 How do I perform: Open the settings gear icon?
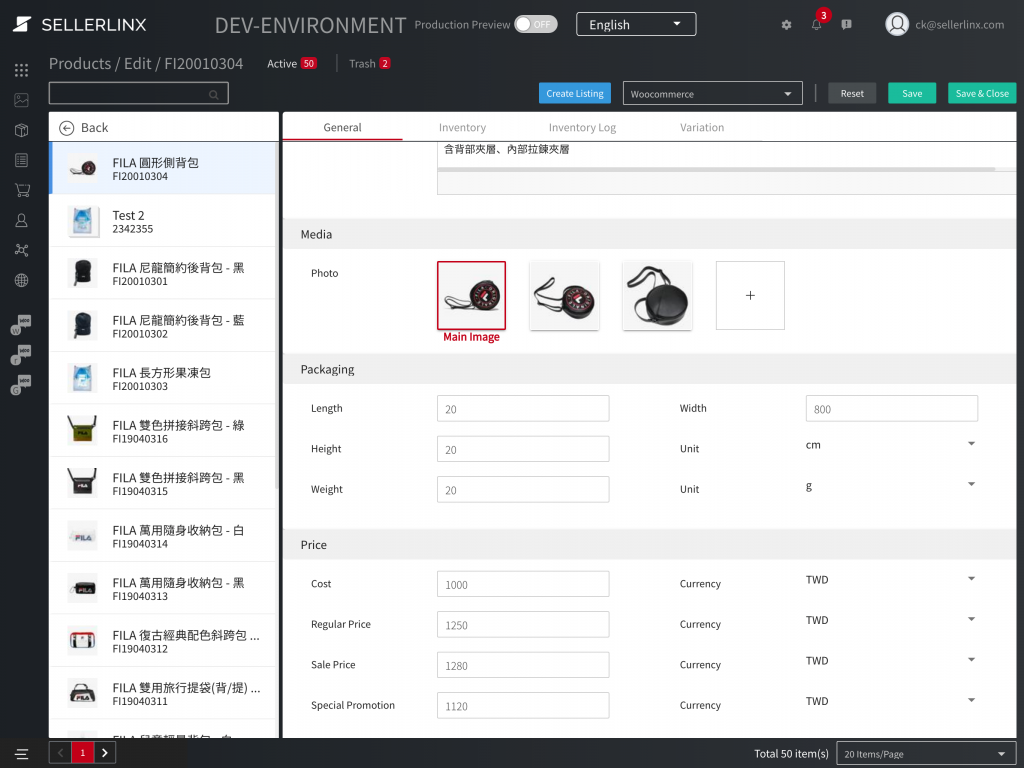coord(786,25)
